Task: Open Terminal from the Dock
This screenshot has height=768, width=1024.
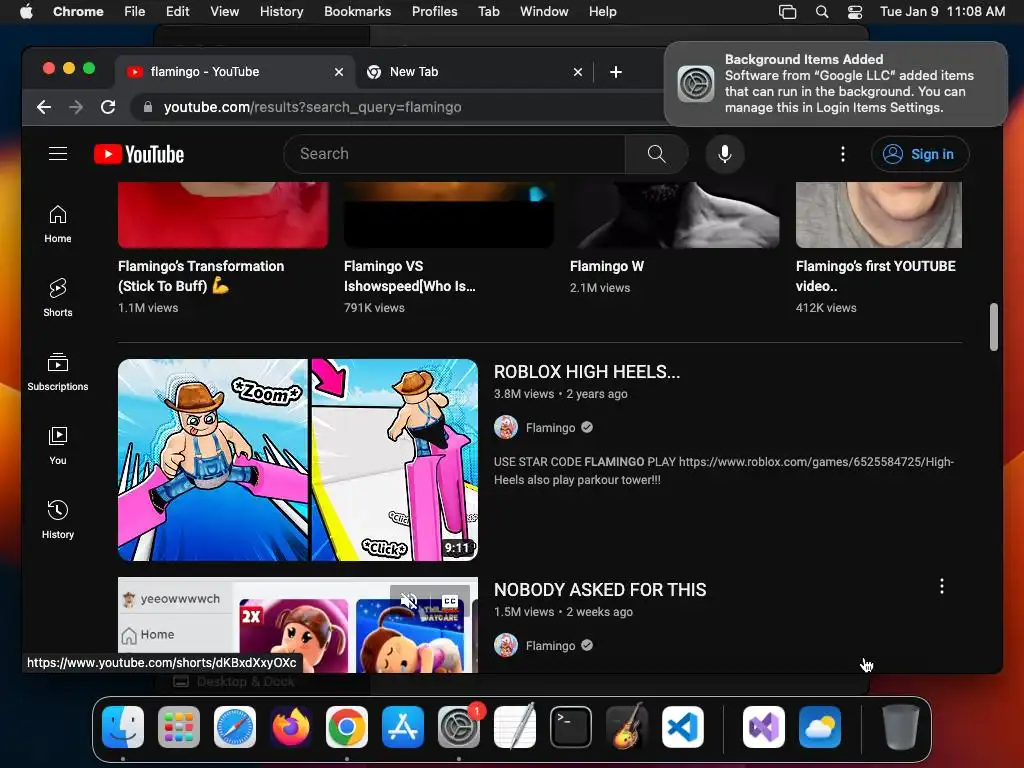Action: click(571, 727)
